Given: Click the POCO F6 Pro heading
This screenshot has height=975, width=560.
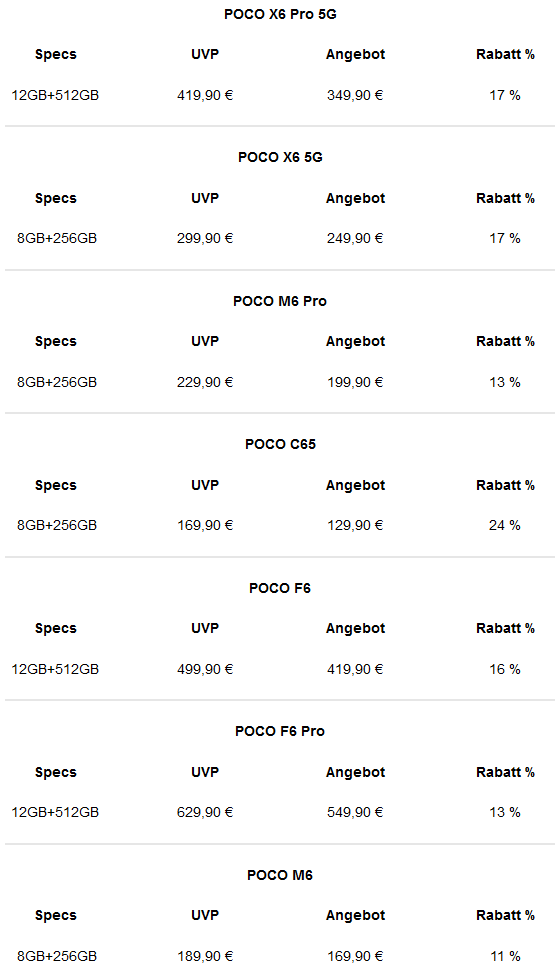Looking at the screenshot, I should 280,731.
